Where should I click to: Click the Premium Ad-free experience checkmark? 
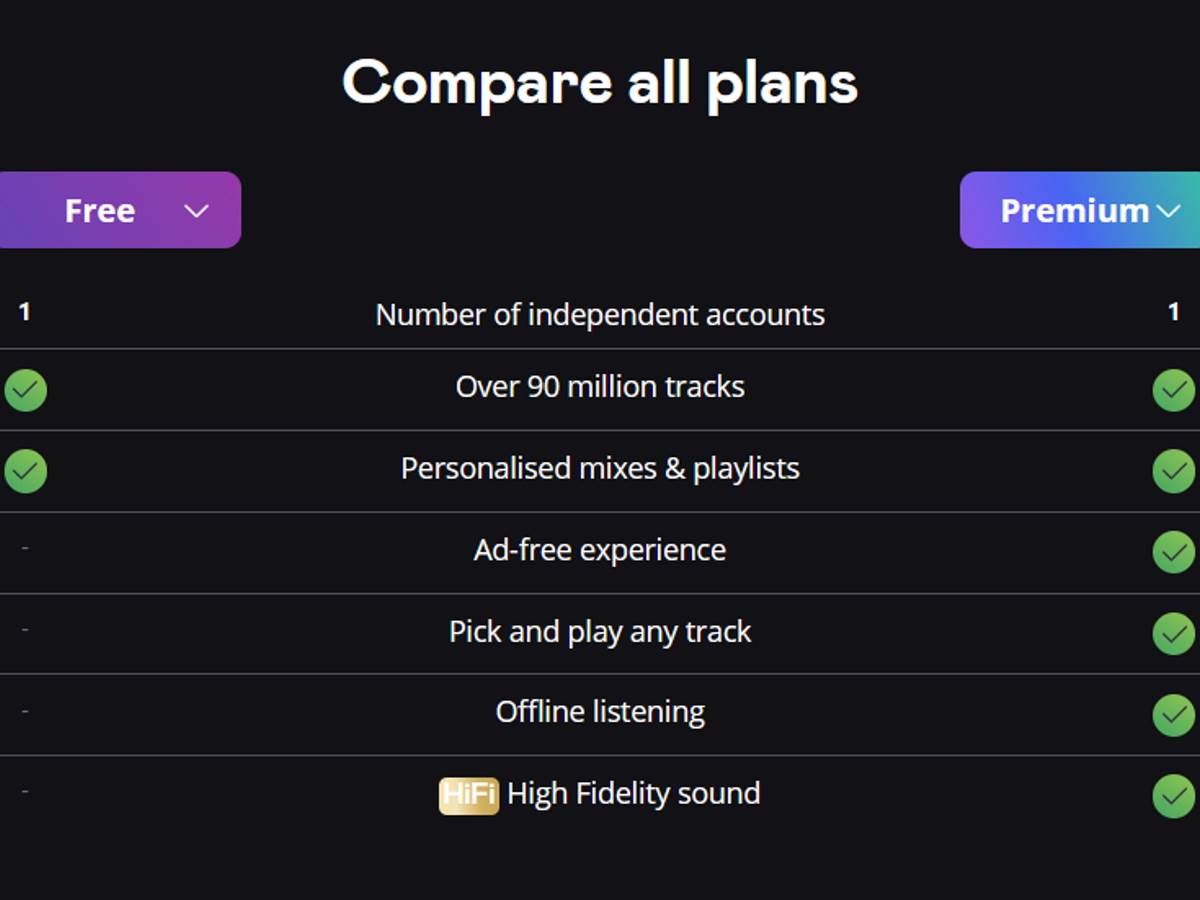1173,551
